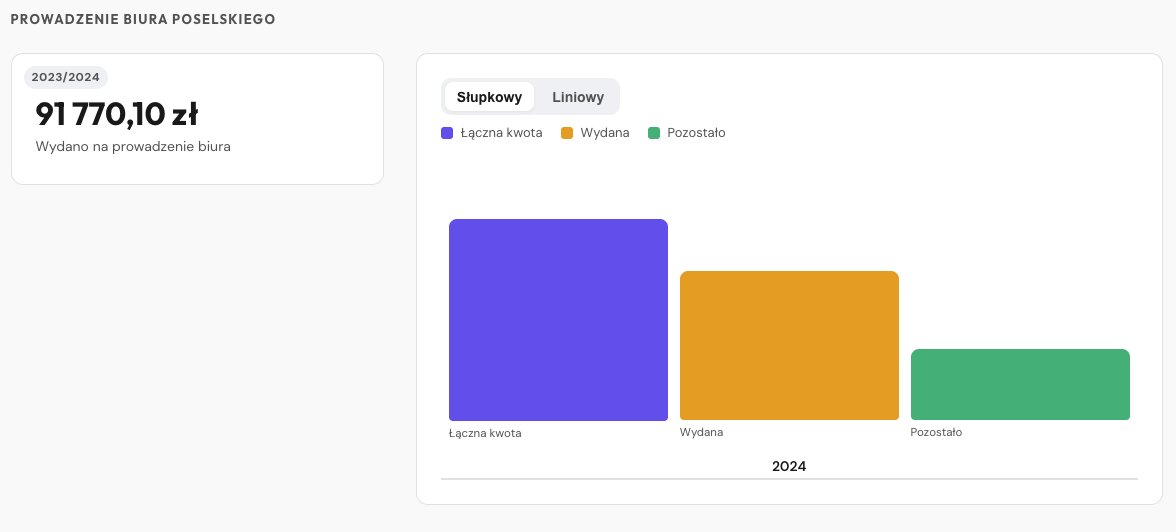
Task: Click the Wydana label under the orange bar
Action: click(x=701, y=432)
